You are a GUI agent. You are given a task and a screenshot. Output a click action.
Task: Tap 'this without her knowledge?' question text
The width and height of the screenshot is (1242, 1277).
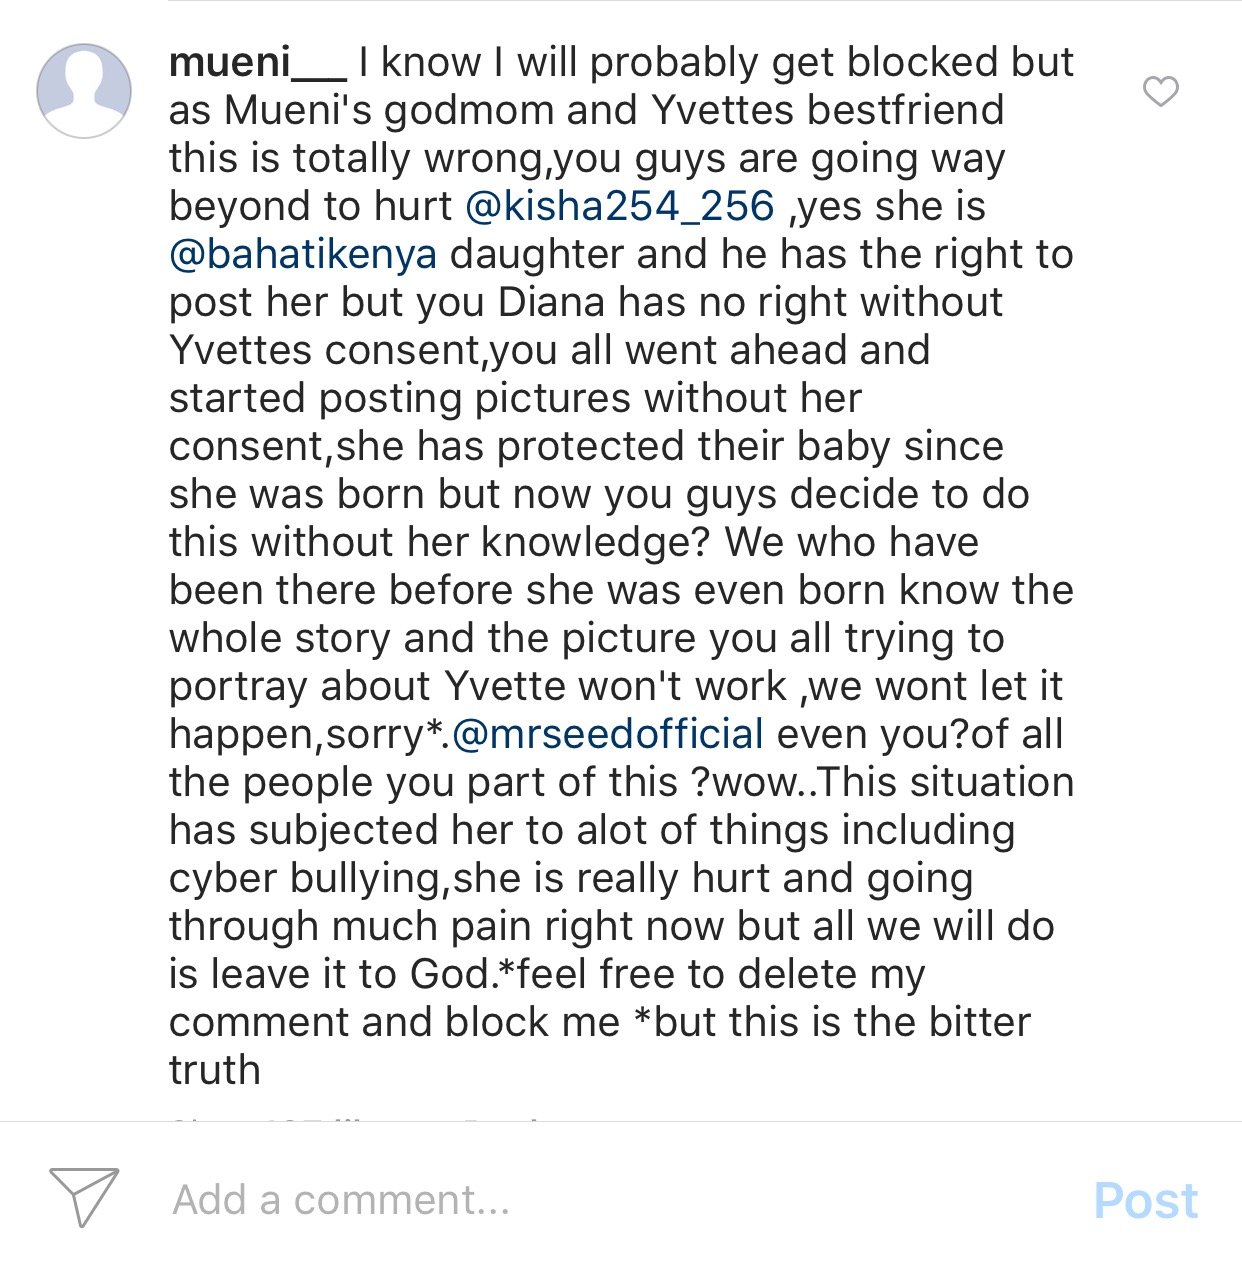pyautogui.click(x=440, y=543)
